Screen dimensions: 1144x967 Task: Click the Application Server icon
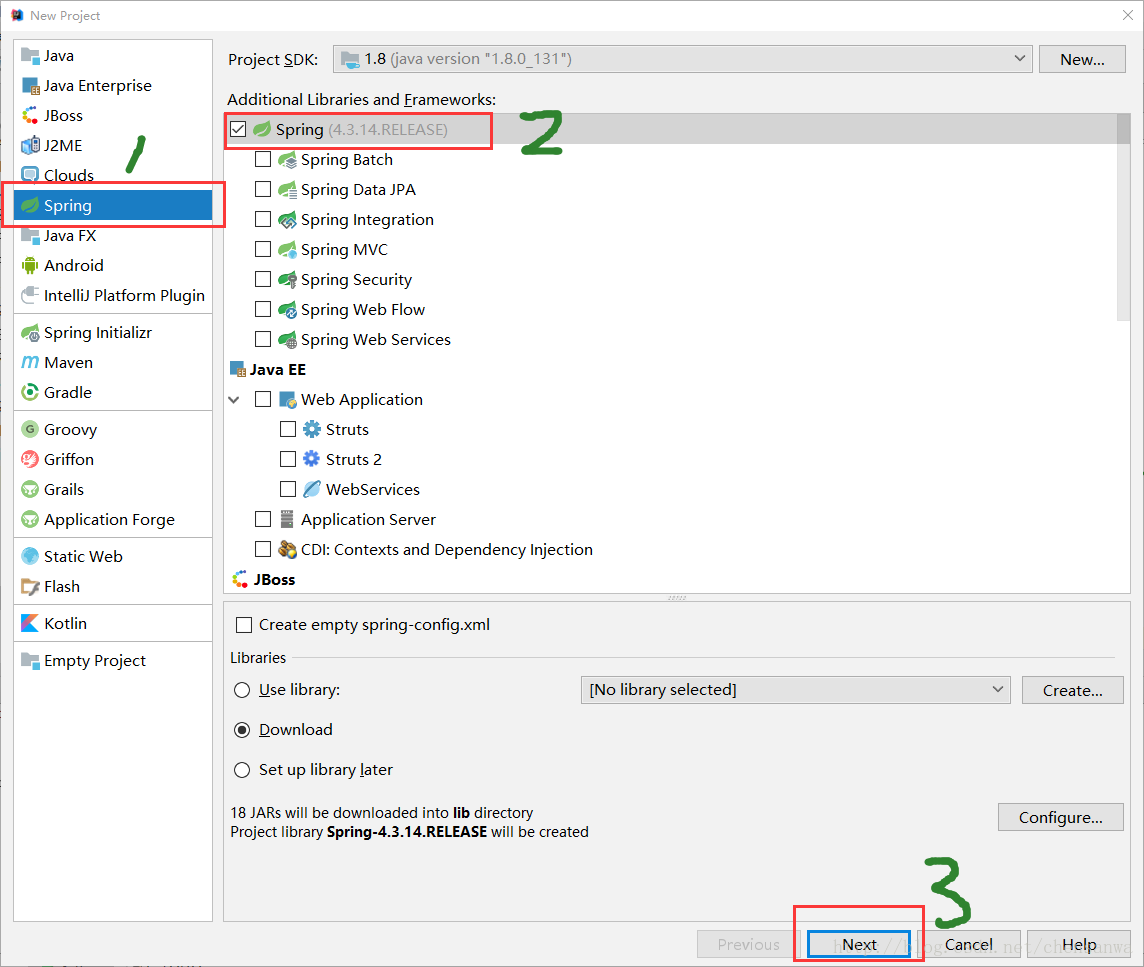(287, 520)
